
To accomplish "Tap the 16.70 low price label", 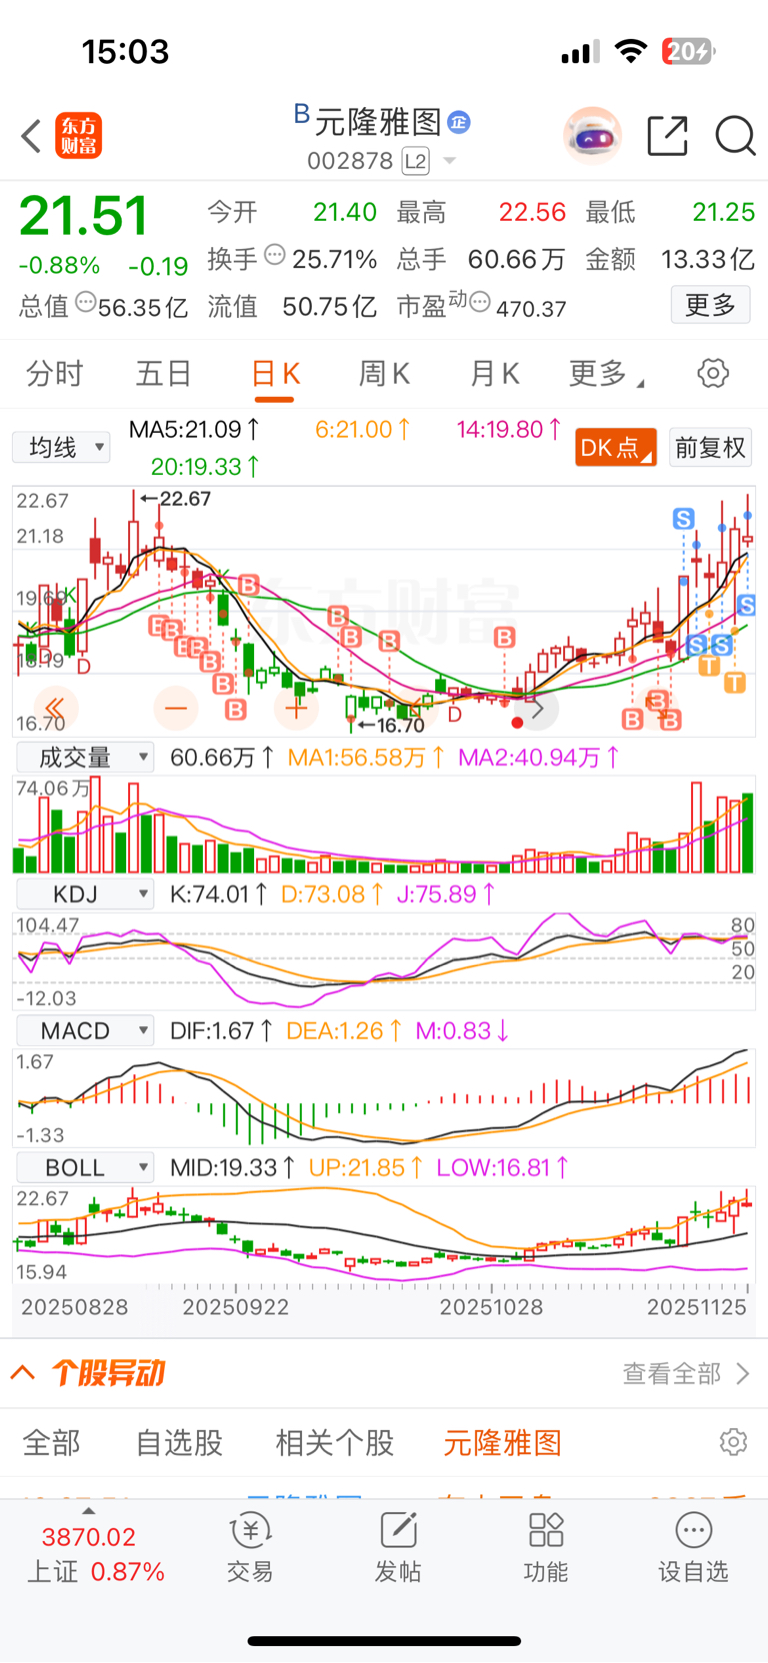I will click(400, 726).
